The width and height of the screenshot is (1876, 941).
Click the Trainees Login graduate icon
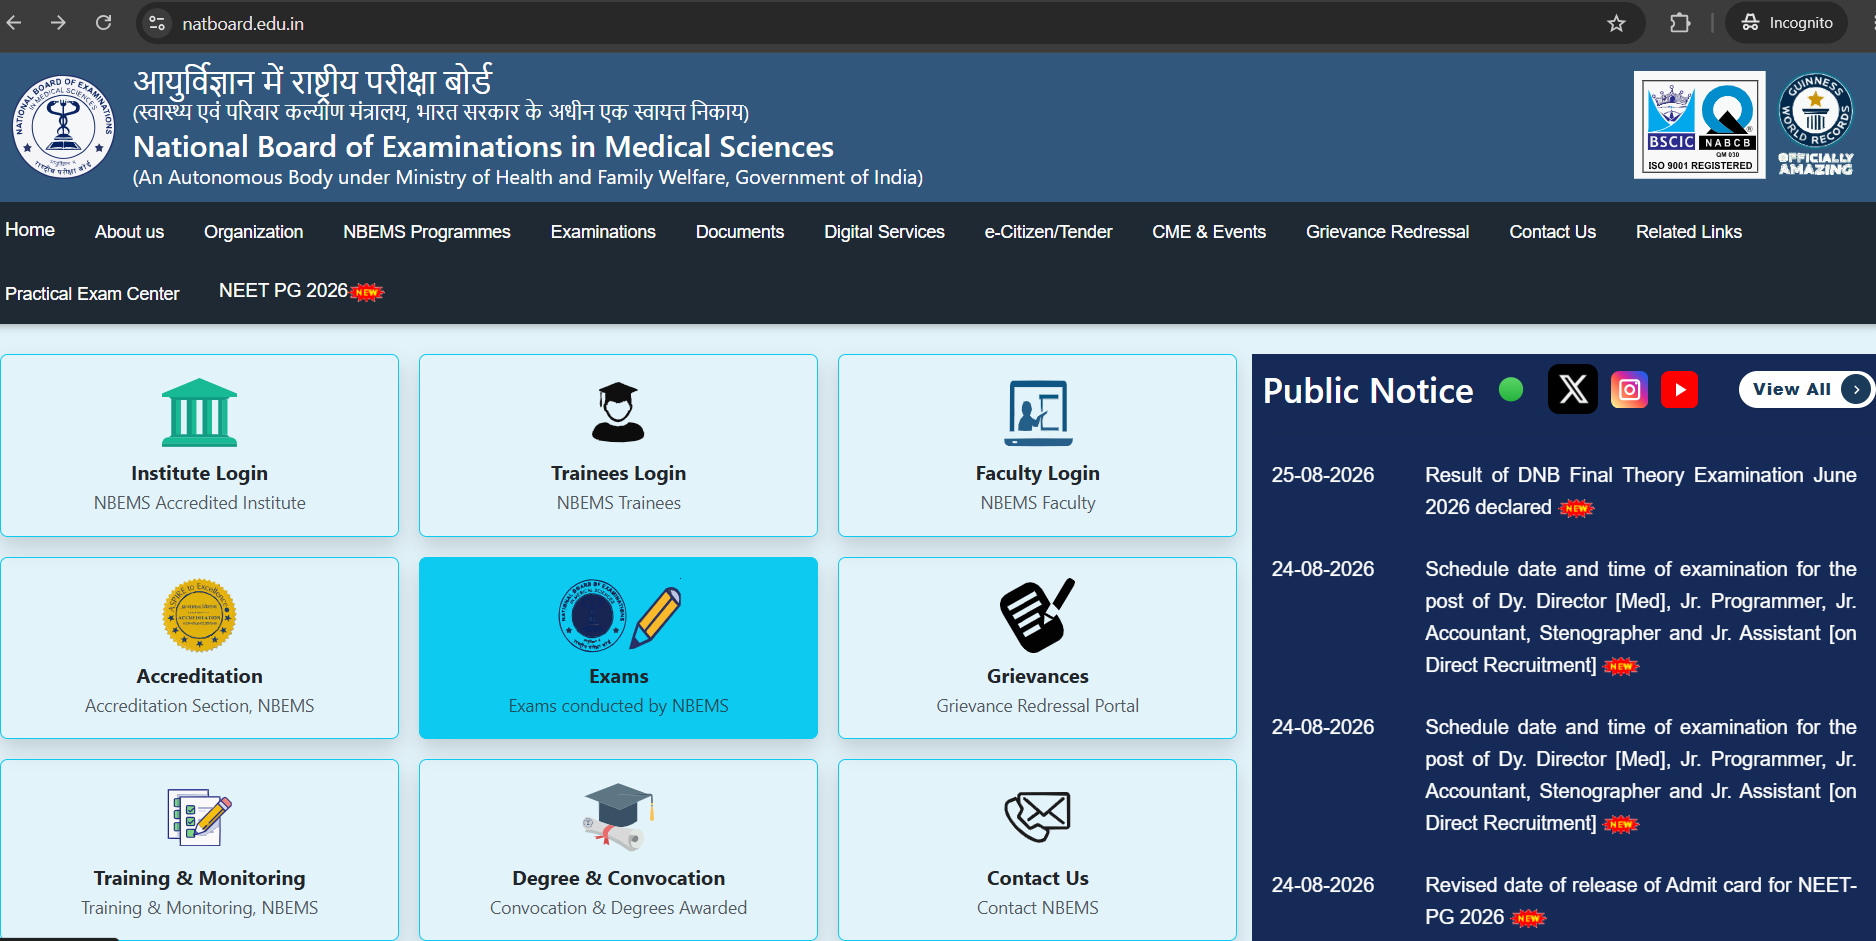618,412
